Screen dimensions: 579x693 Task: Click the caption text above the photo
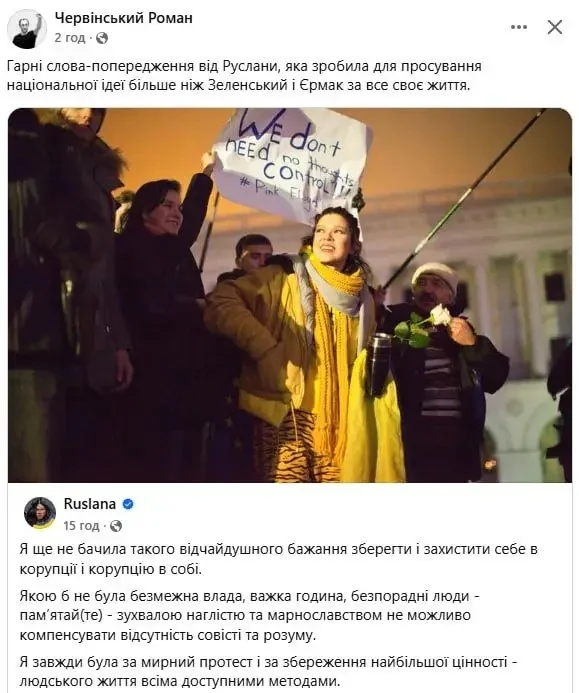pos(244,76)
